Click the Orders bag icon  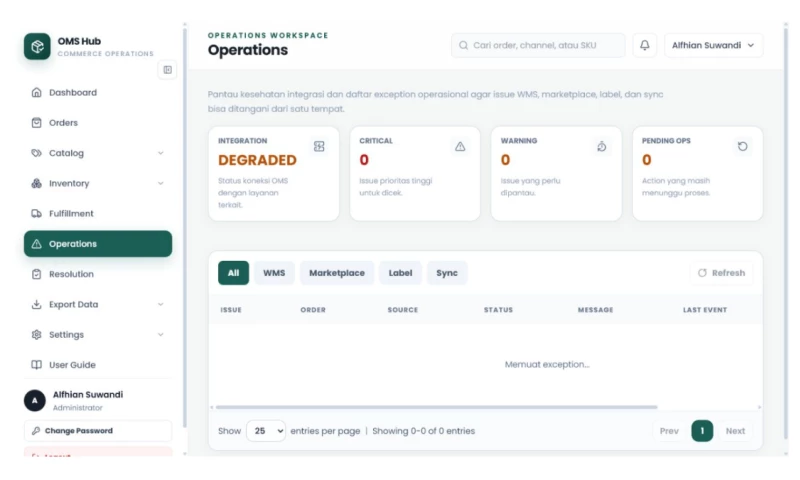click(36, 122)
